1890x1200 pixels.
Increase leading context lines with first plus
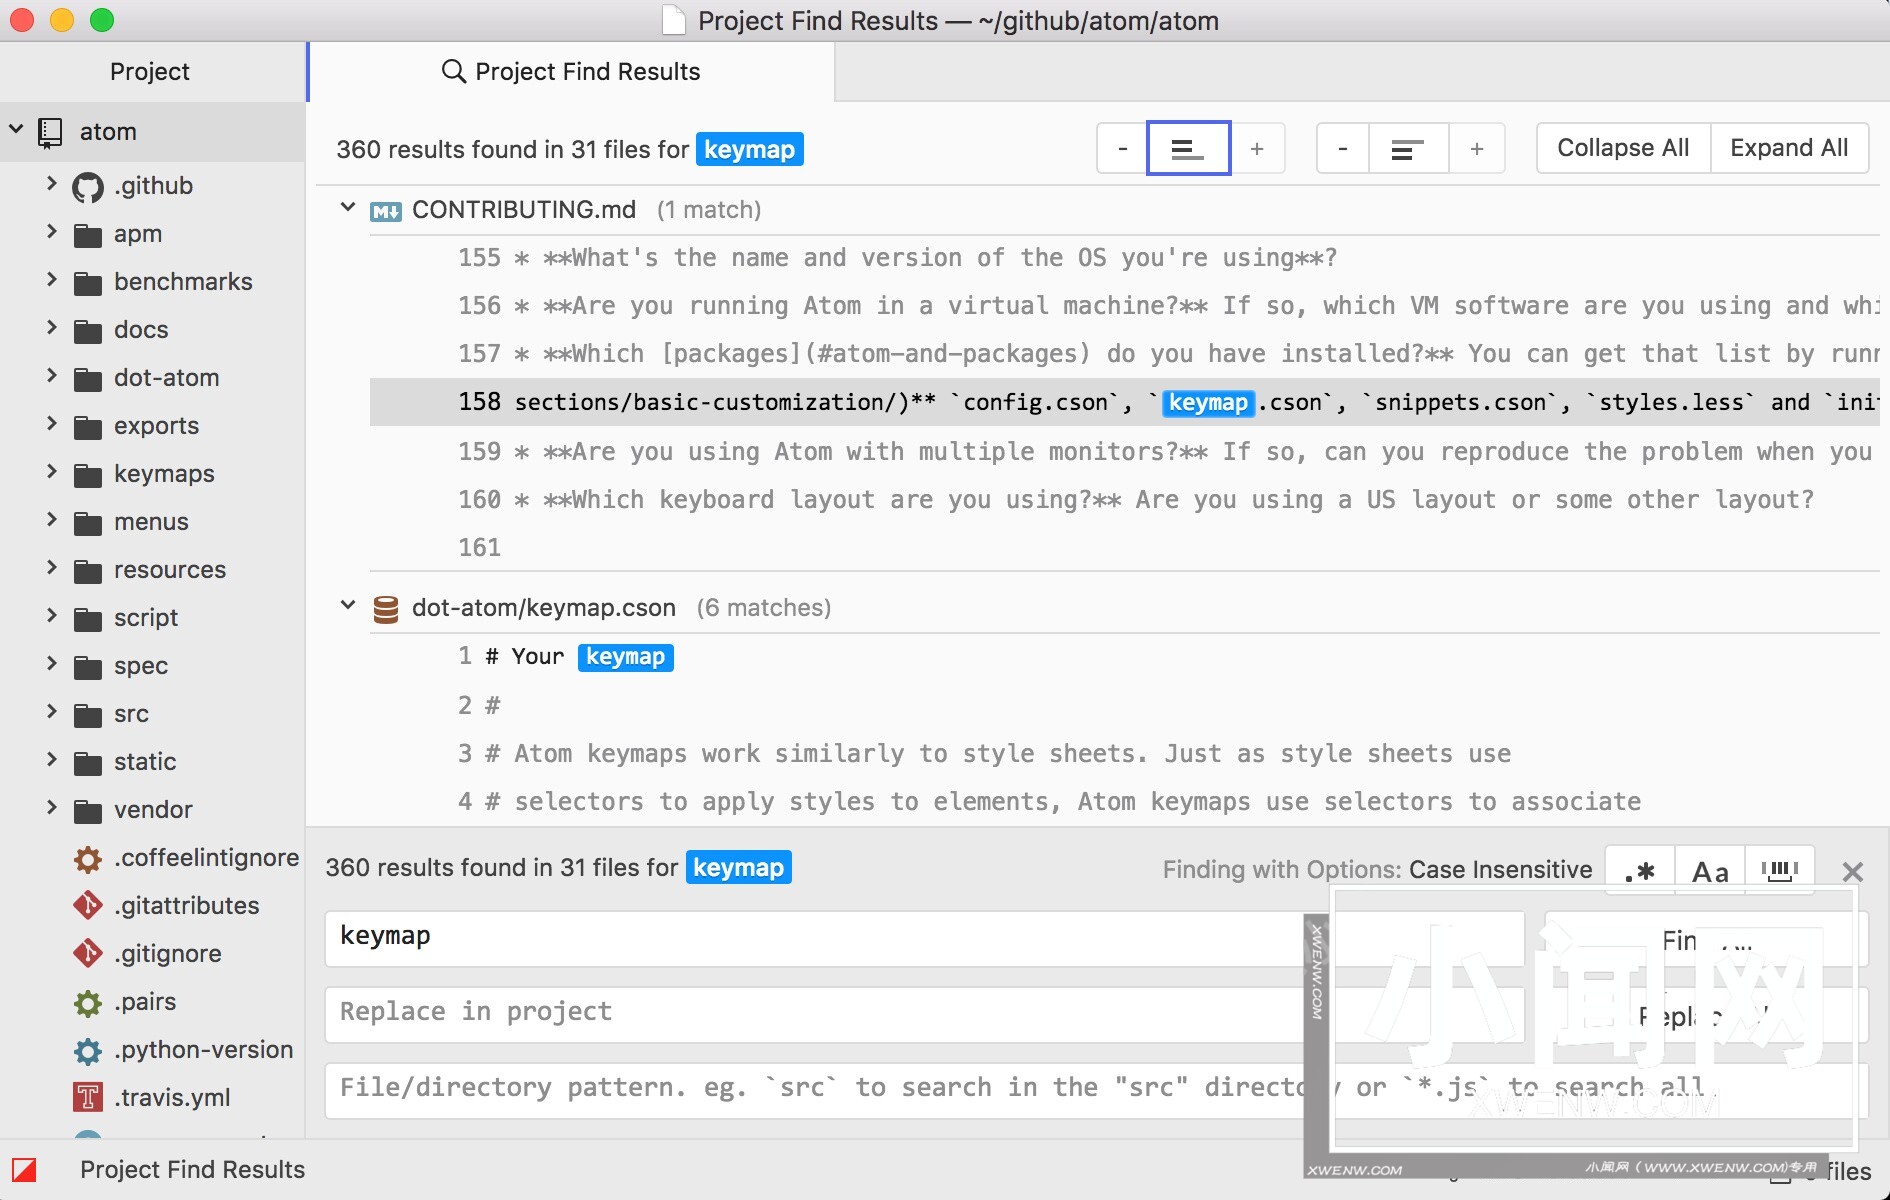1257,149
